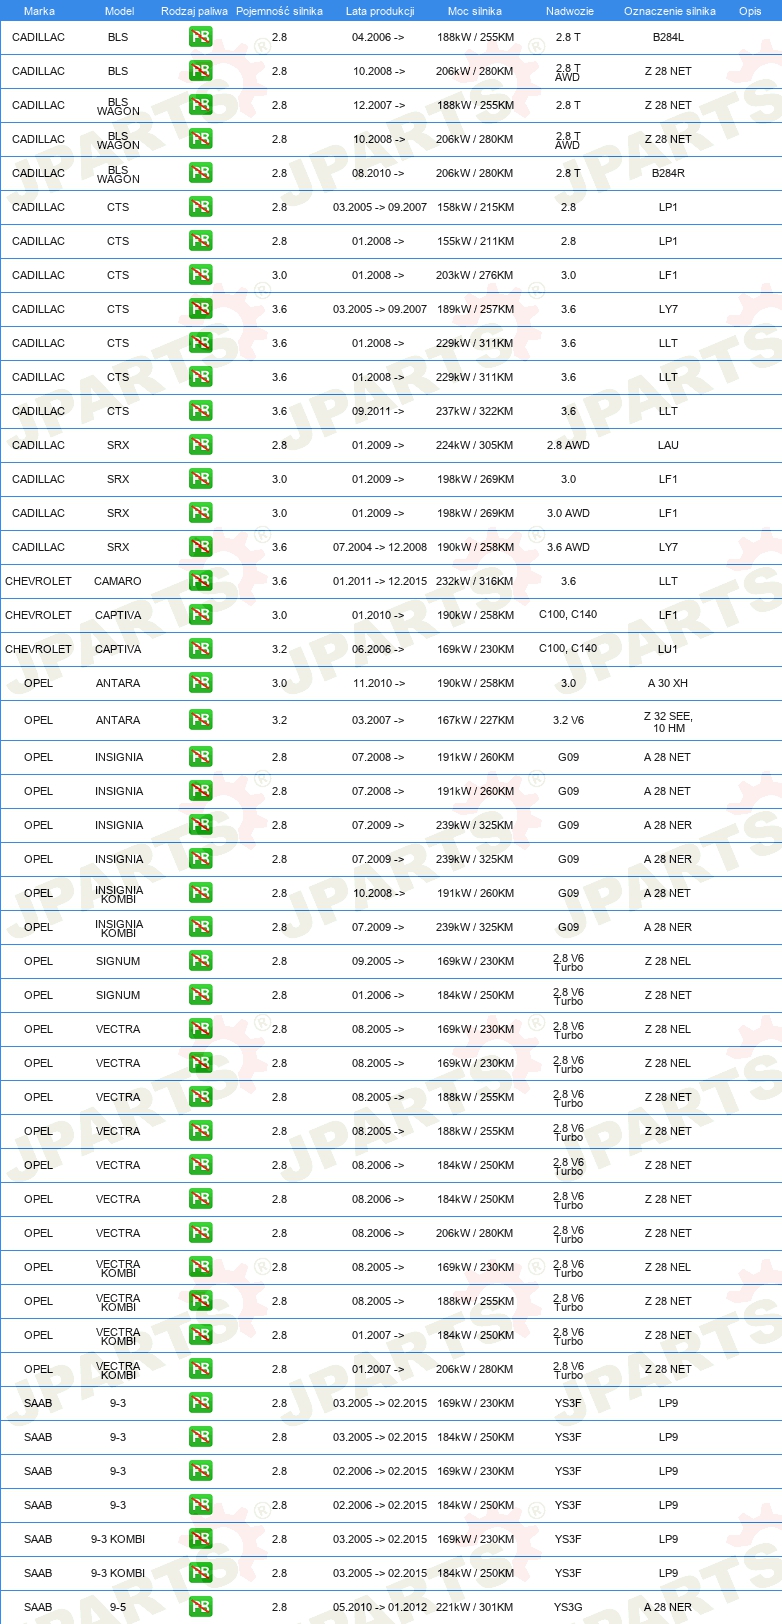Screen dimensions: 782x1624
Task: Select engine code B284R cell
Action: (668, 173)
